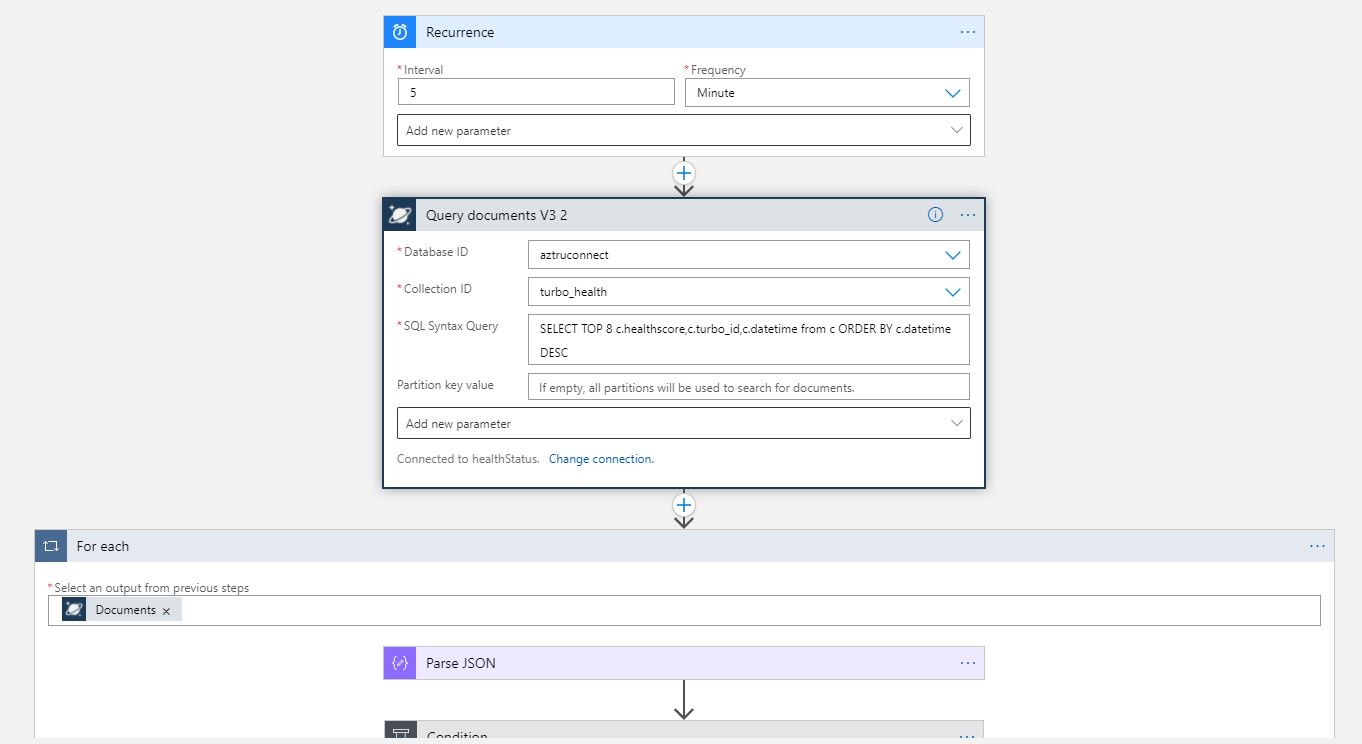The height and width of the screenshot is (744, 1362).
Task: Remove the Documents token with the x
Action: click(x=166, y=609)
